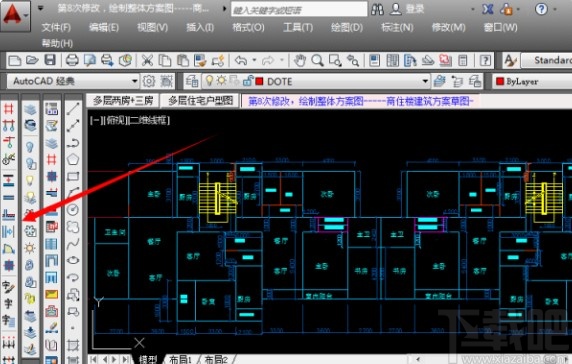Open the Properties palette icon
This screenshot has height=364, width=572.
tap(375, 60)
